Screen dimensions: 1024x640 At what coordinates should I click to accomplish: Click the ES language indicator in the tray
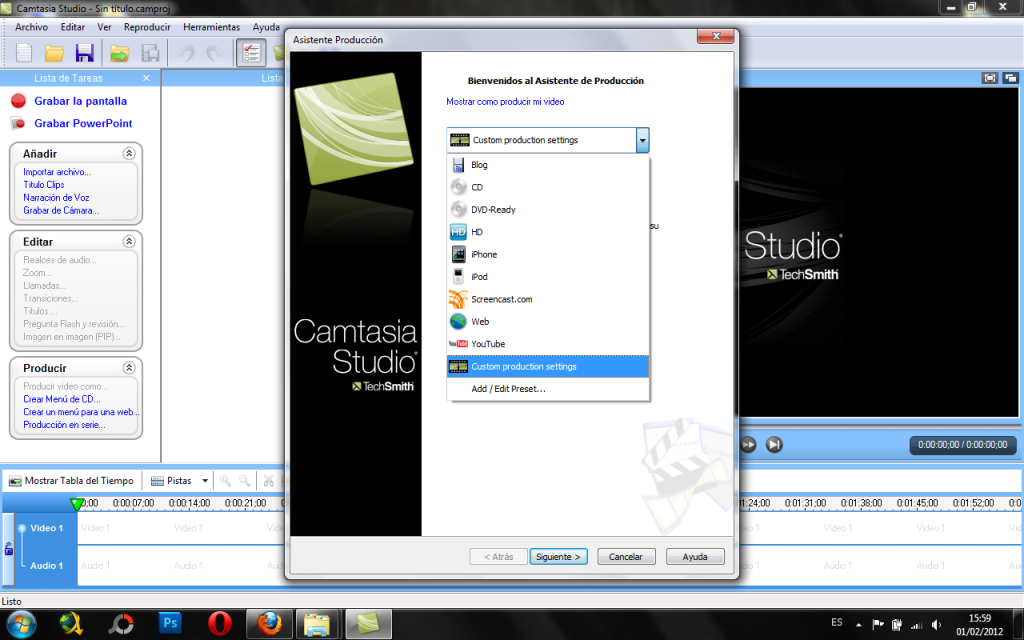click(x=837, y=622)
